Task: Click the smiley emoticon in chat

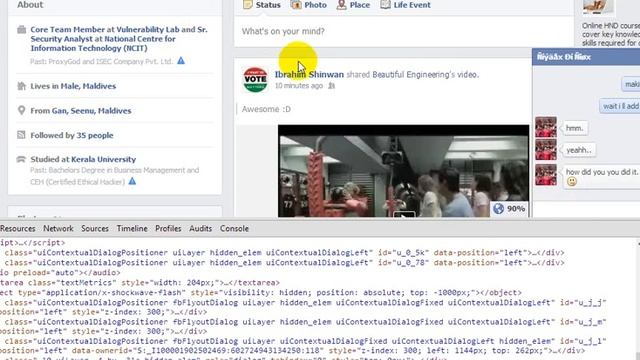Action: tap(572, 182)
